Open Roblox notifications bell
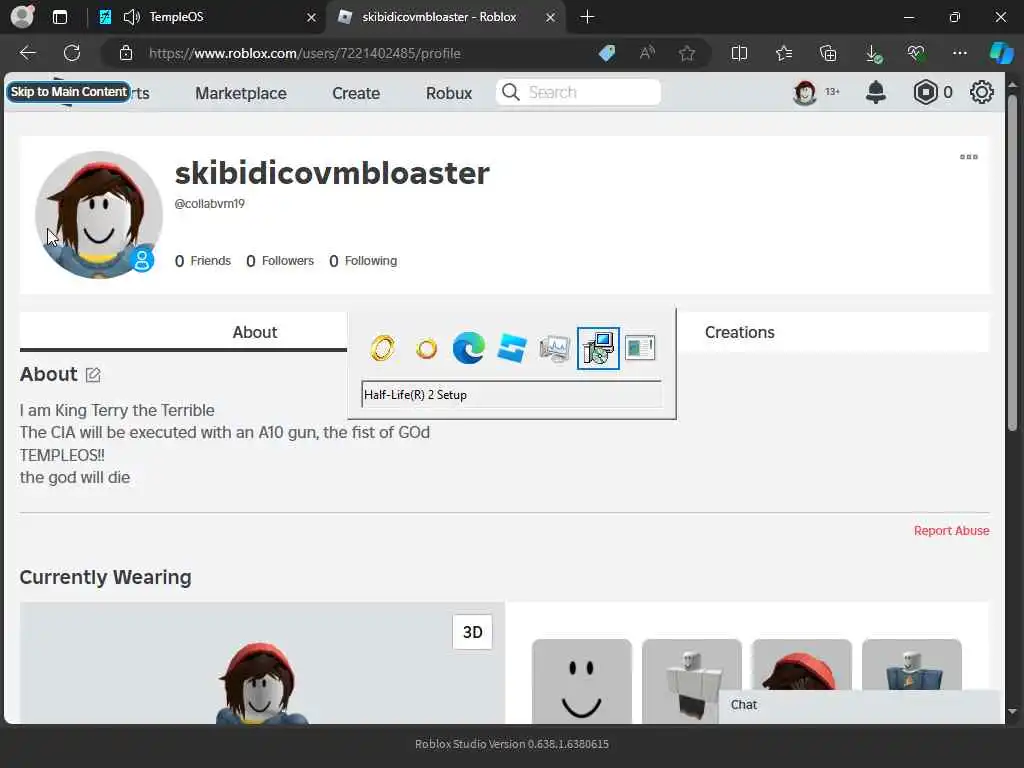 pos(875,92)
